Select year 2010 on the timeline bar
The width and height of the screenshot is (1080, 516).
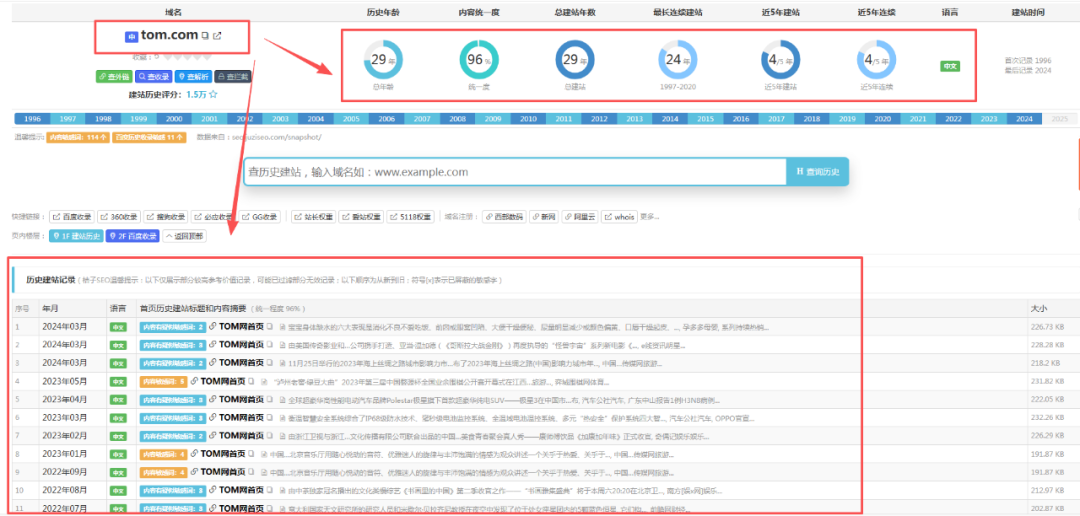528,118
